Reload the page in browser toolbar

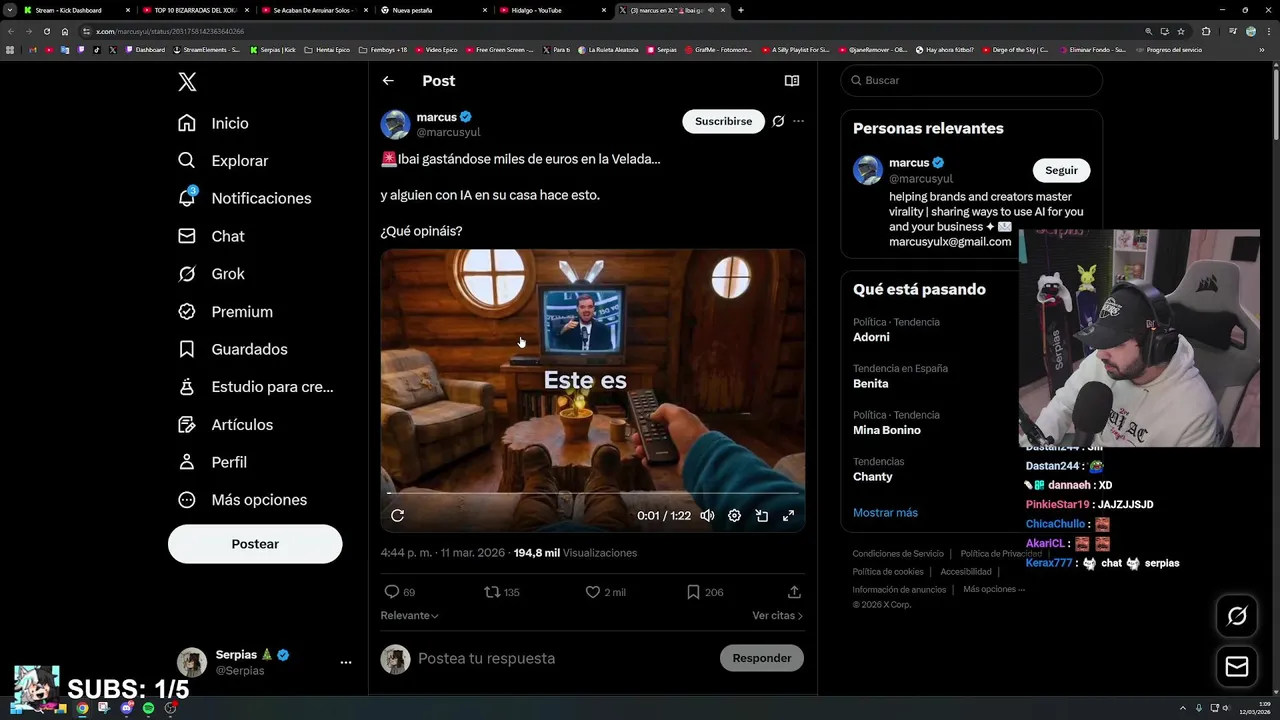46,31
